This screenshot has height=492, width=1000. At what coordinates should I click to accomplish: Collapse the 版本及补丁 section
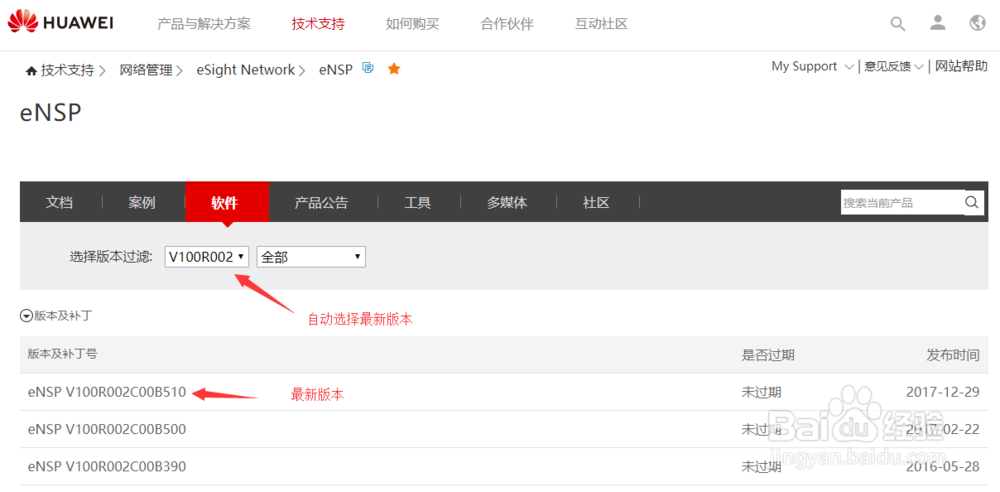pyautogui.click(x=26, y=315)
